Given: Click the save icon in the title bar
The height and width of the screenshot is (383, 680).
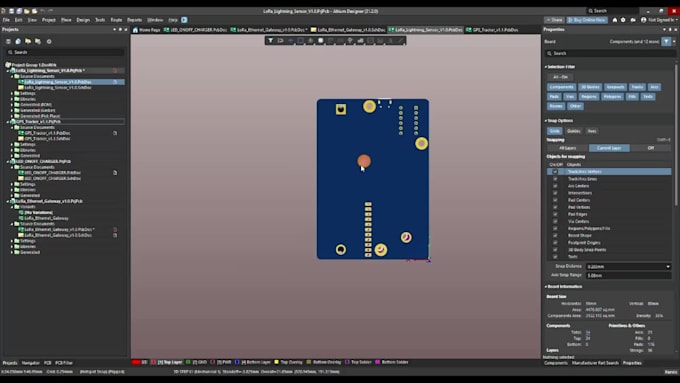Looking at the screenshot, I should [12, 11].
